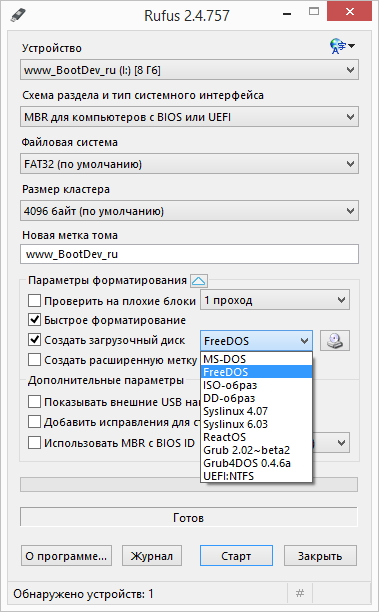
Task: Click the formatting progress bar
Action: click(189, 484)
